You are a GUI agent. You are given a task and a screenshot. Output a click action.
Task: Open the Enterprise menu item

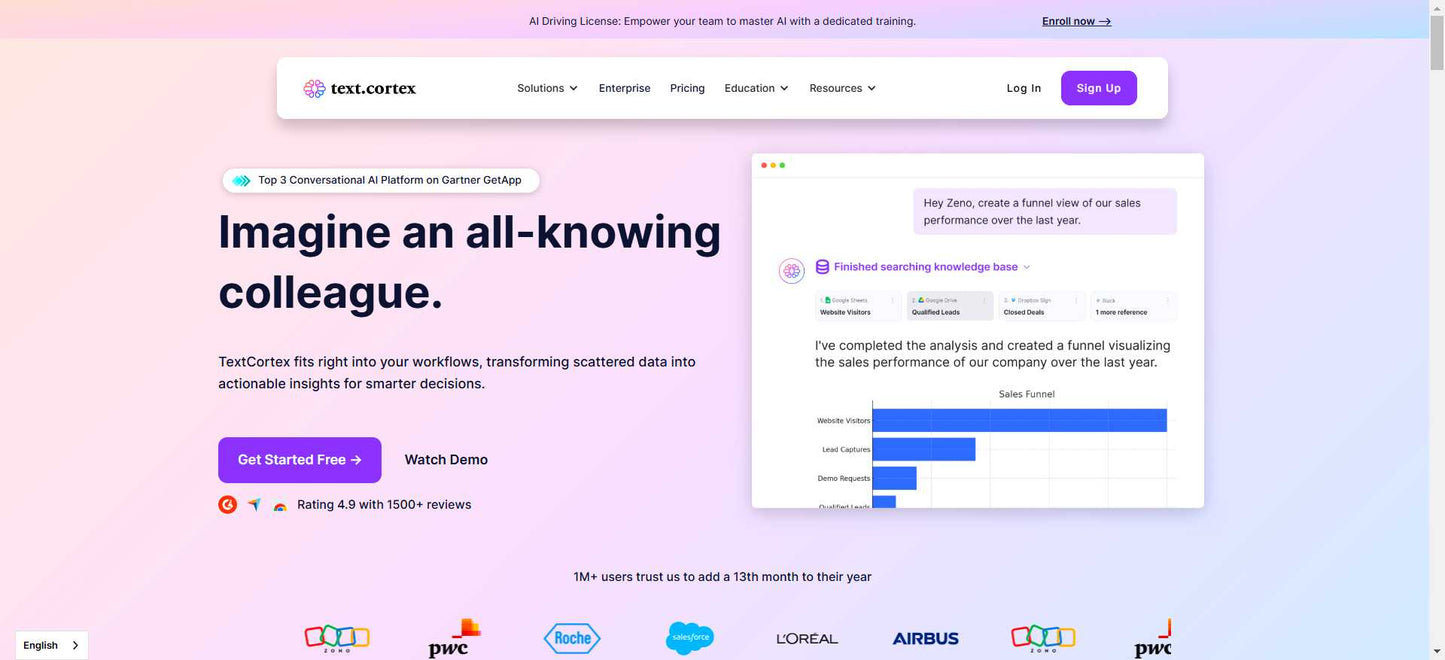coord(624,88)
